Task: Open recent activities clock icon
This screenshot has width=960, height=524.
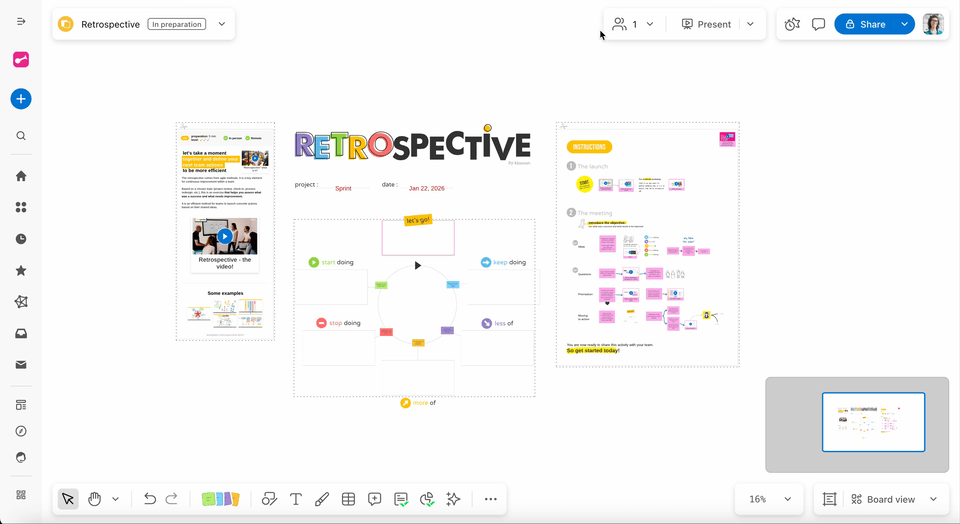Action: pyautogui.click(x=21, y=239)
